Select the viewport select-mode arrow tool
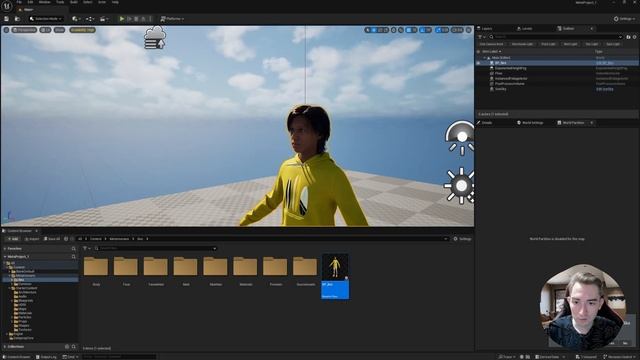This screenshot has height=360, width=640. [x=368, y=30]
